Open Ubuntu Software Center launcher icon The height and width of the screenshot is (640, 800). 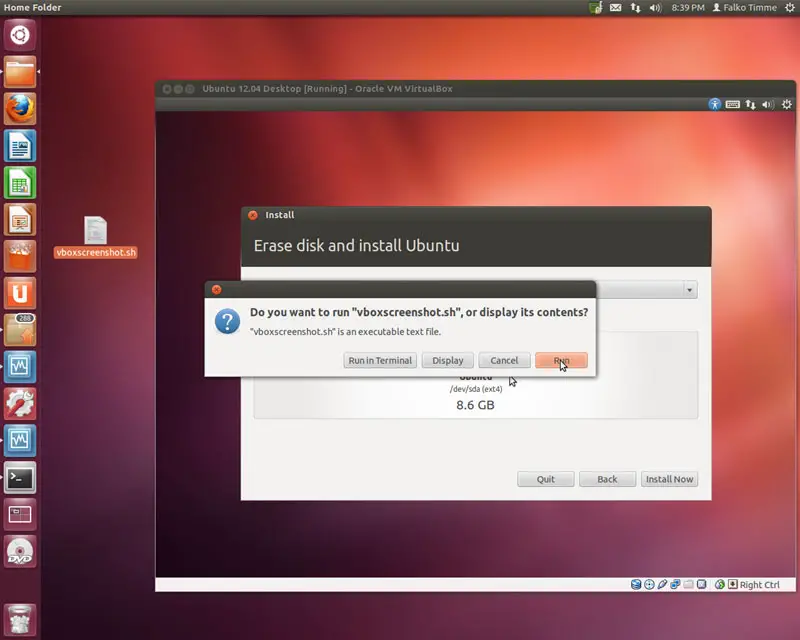click(x=20, y=256)
